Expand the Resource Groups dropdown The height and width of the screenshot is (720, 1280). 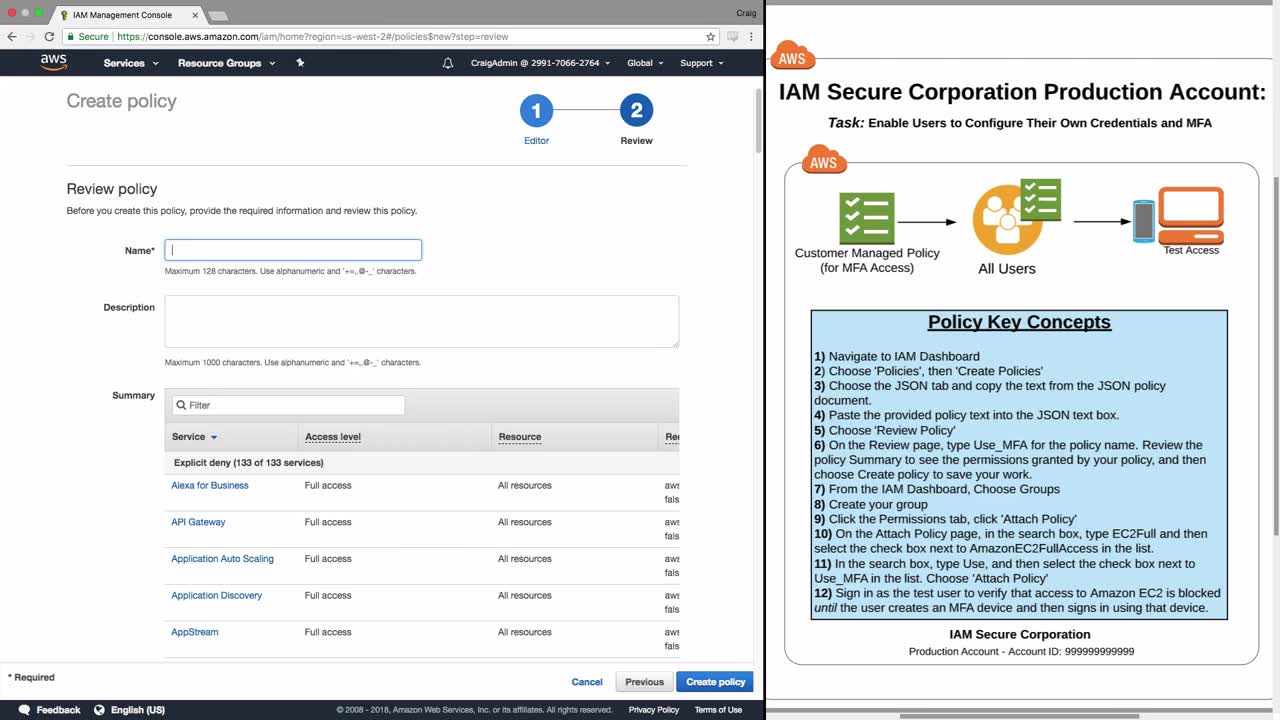(x=227, y=63)
